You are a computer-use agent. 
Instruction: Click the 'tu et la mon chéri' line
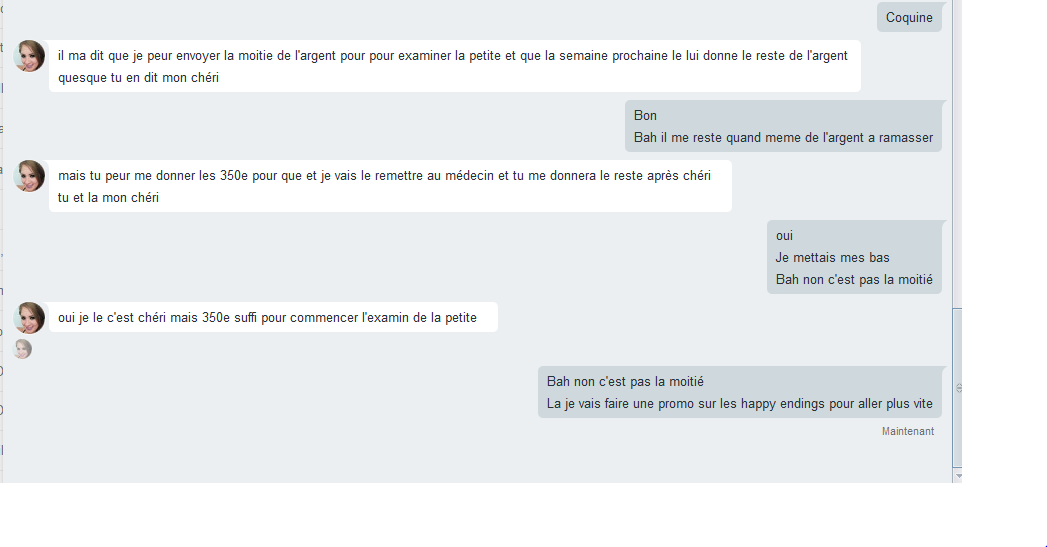coord(108,198)
